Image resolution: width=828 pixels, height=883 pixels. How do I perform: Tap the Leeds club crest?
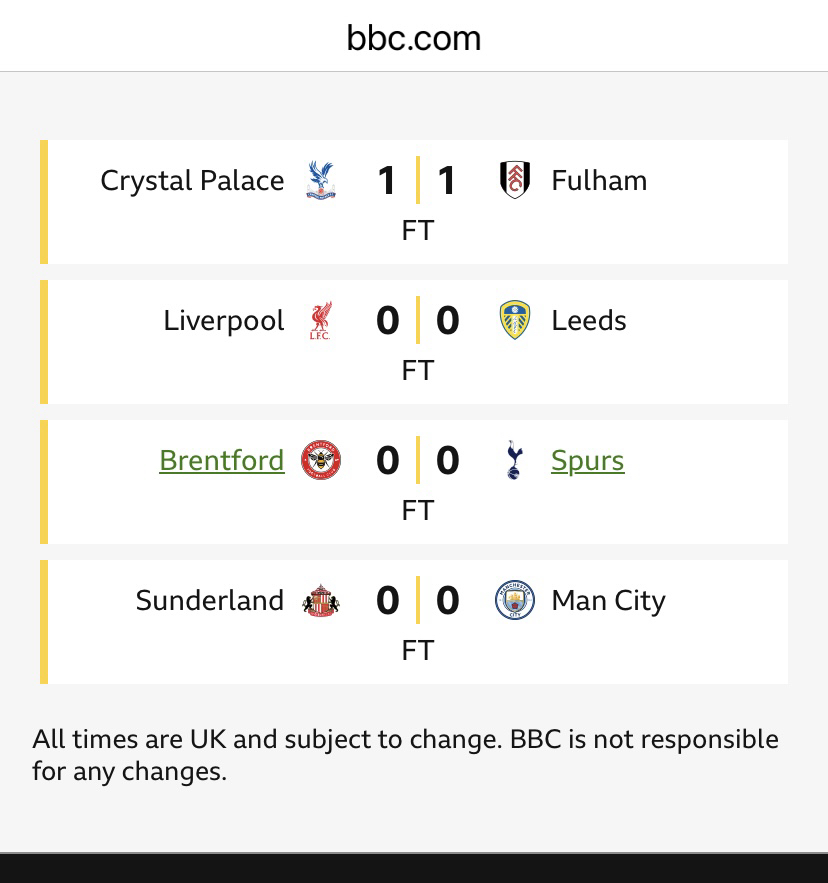(514, 320)
